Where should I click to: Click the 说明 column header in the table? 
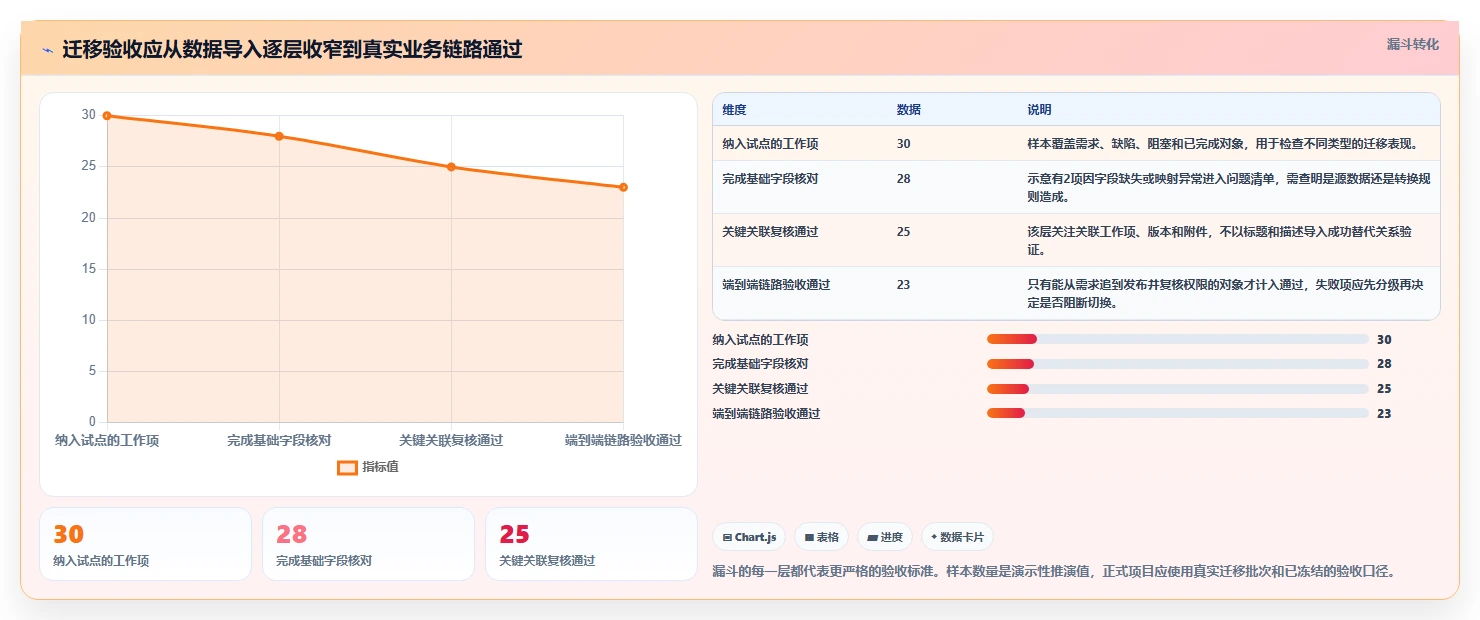click(1040, 110)
